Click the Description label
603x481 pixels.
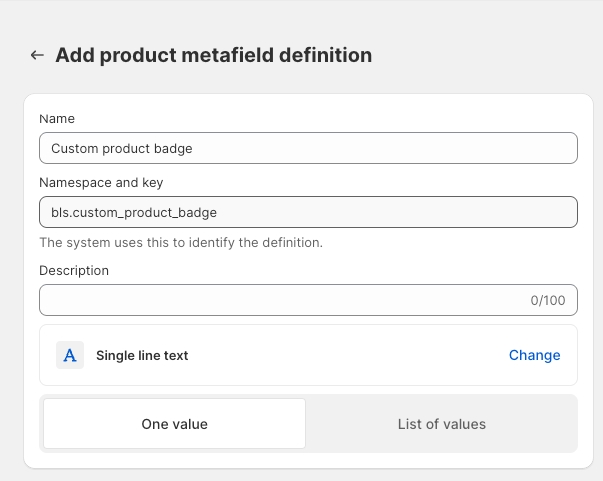coord(74,270)
